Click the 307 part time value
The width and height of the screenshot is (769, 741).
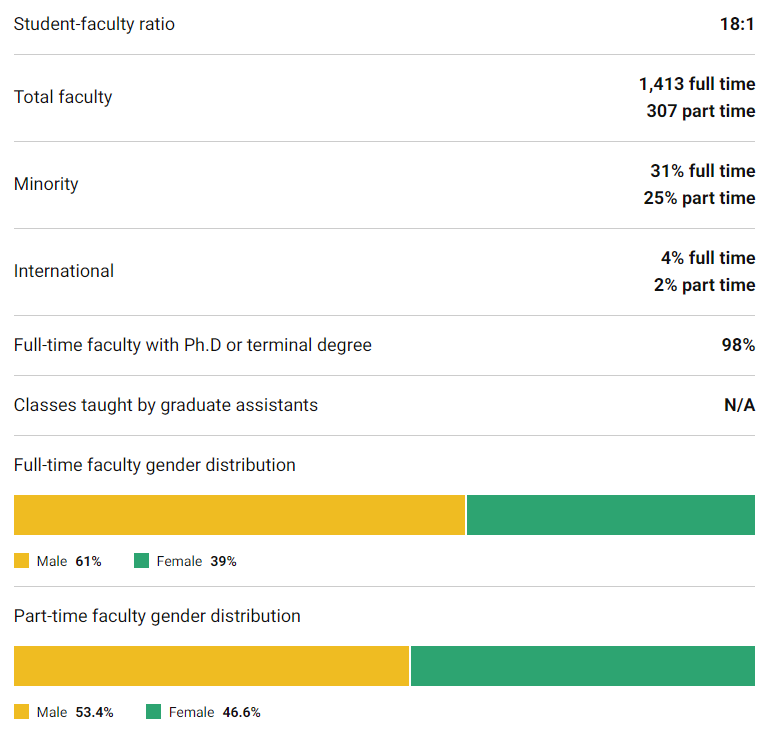[700, 111]
